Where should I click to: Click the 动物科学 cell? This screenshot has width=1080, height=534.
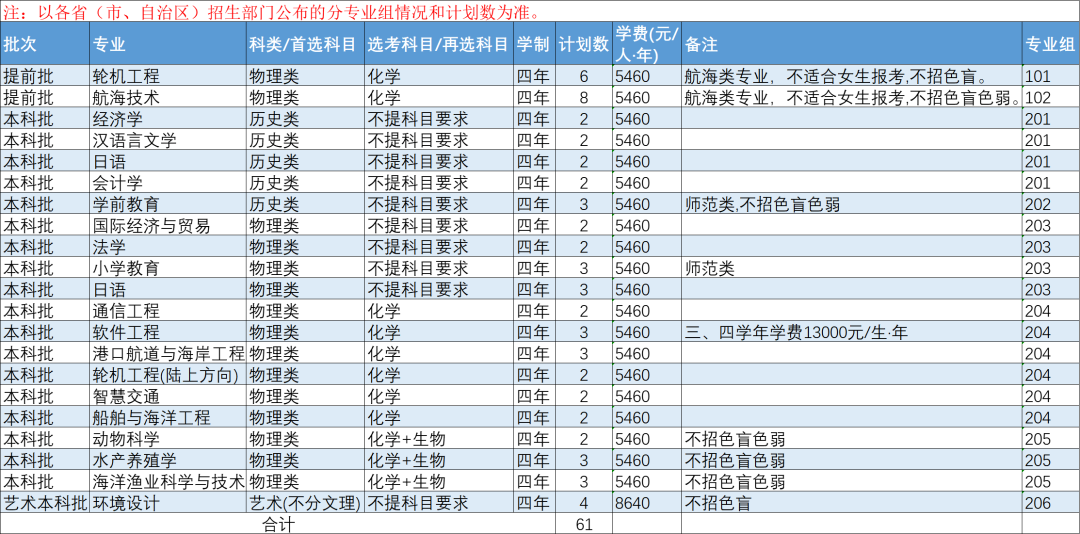[x=168, y=439]
